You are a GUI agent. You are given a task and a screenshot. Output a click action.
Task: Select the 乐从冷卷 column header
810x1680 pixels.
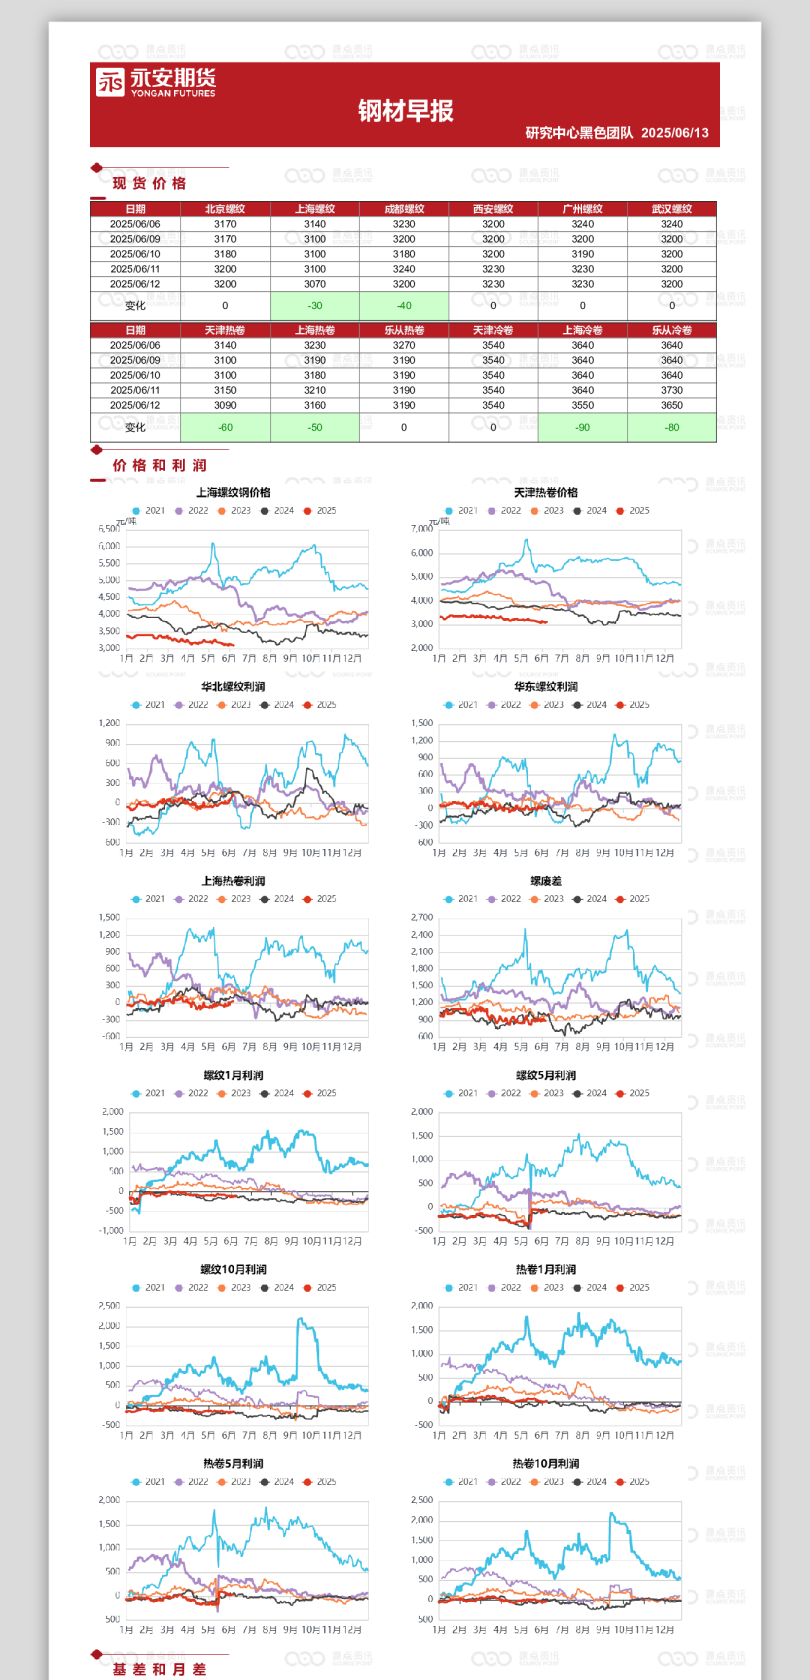pyautogui.click(x=672, y=330)
